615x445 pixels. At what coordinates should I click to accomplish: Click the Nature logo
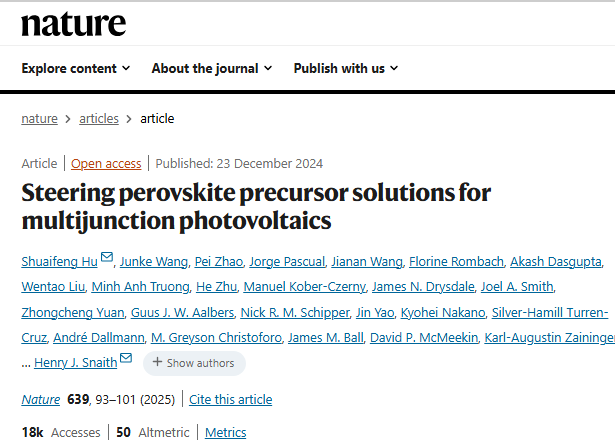[74, 23]
